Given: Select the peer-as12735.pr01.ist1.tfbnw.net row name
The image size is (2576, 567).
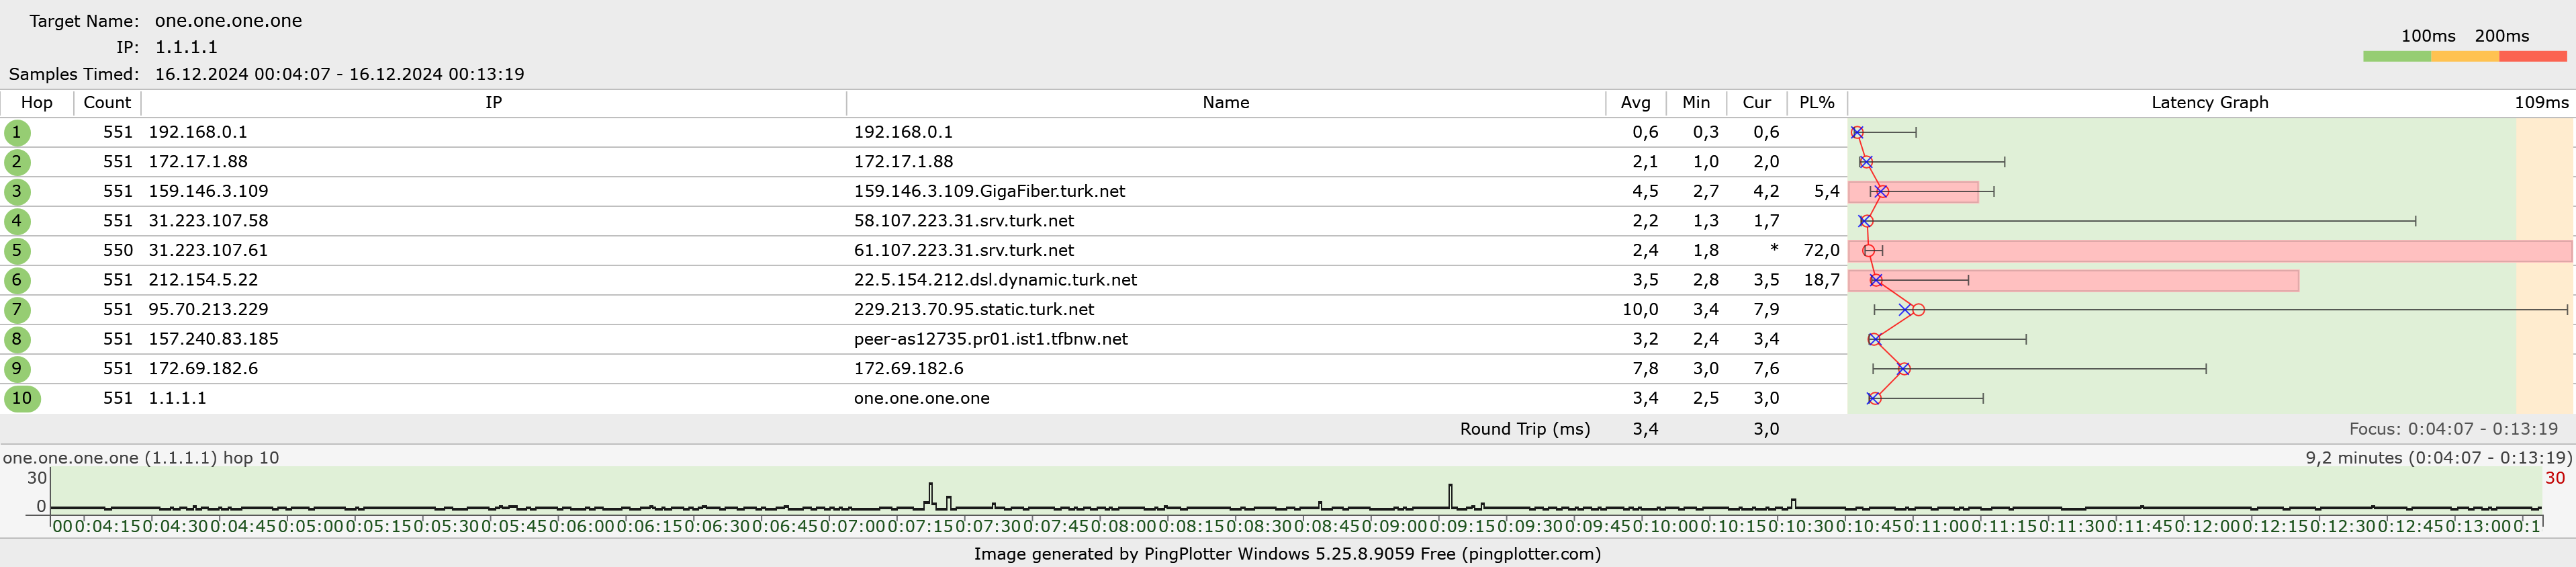Looking at the screenshot, I should click(x=990, y=339).
